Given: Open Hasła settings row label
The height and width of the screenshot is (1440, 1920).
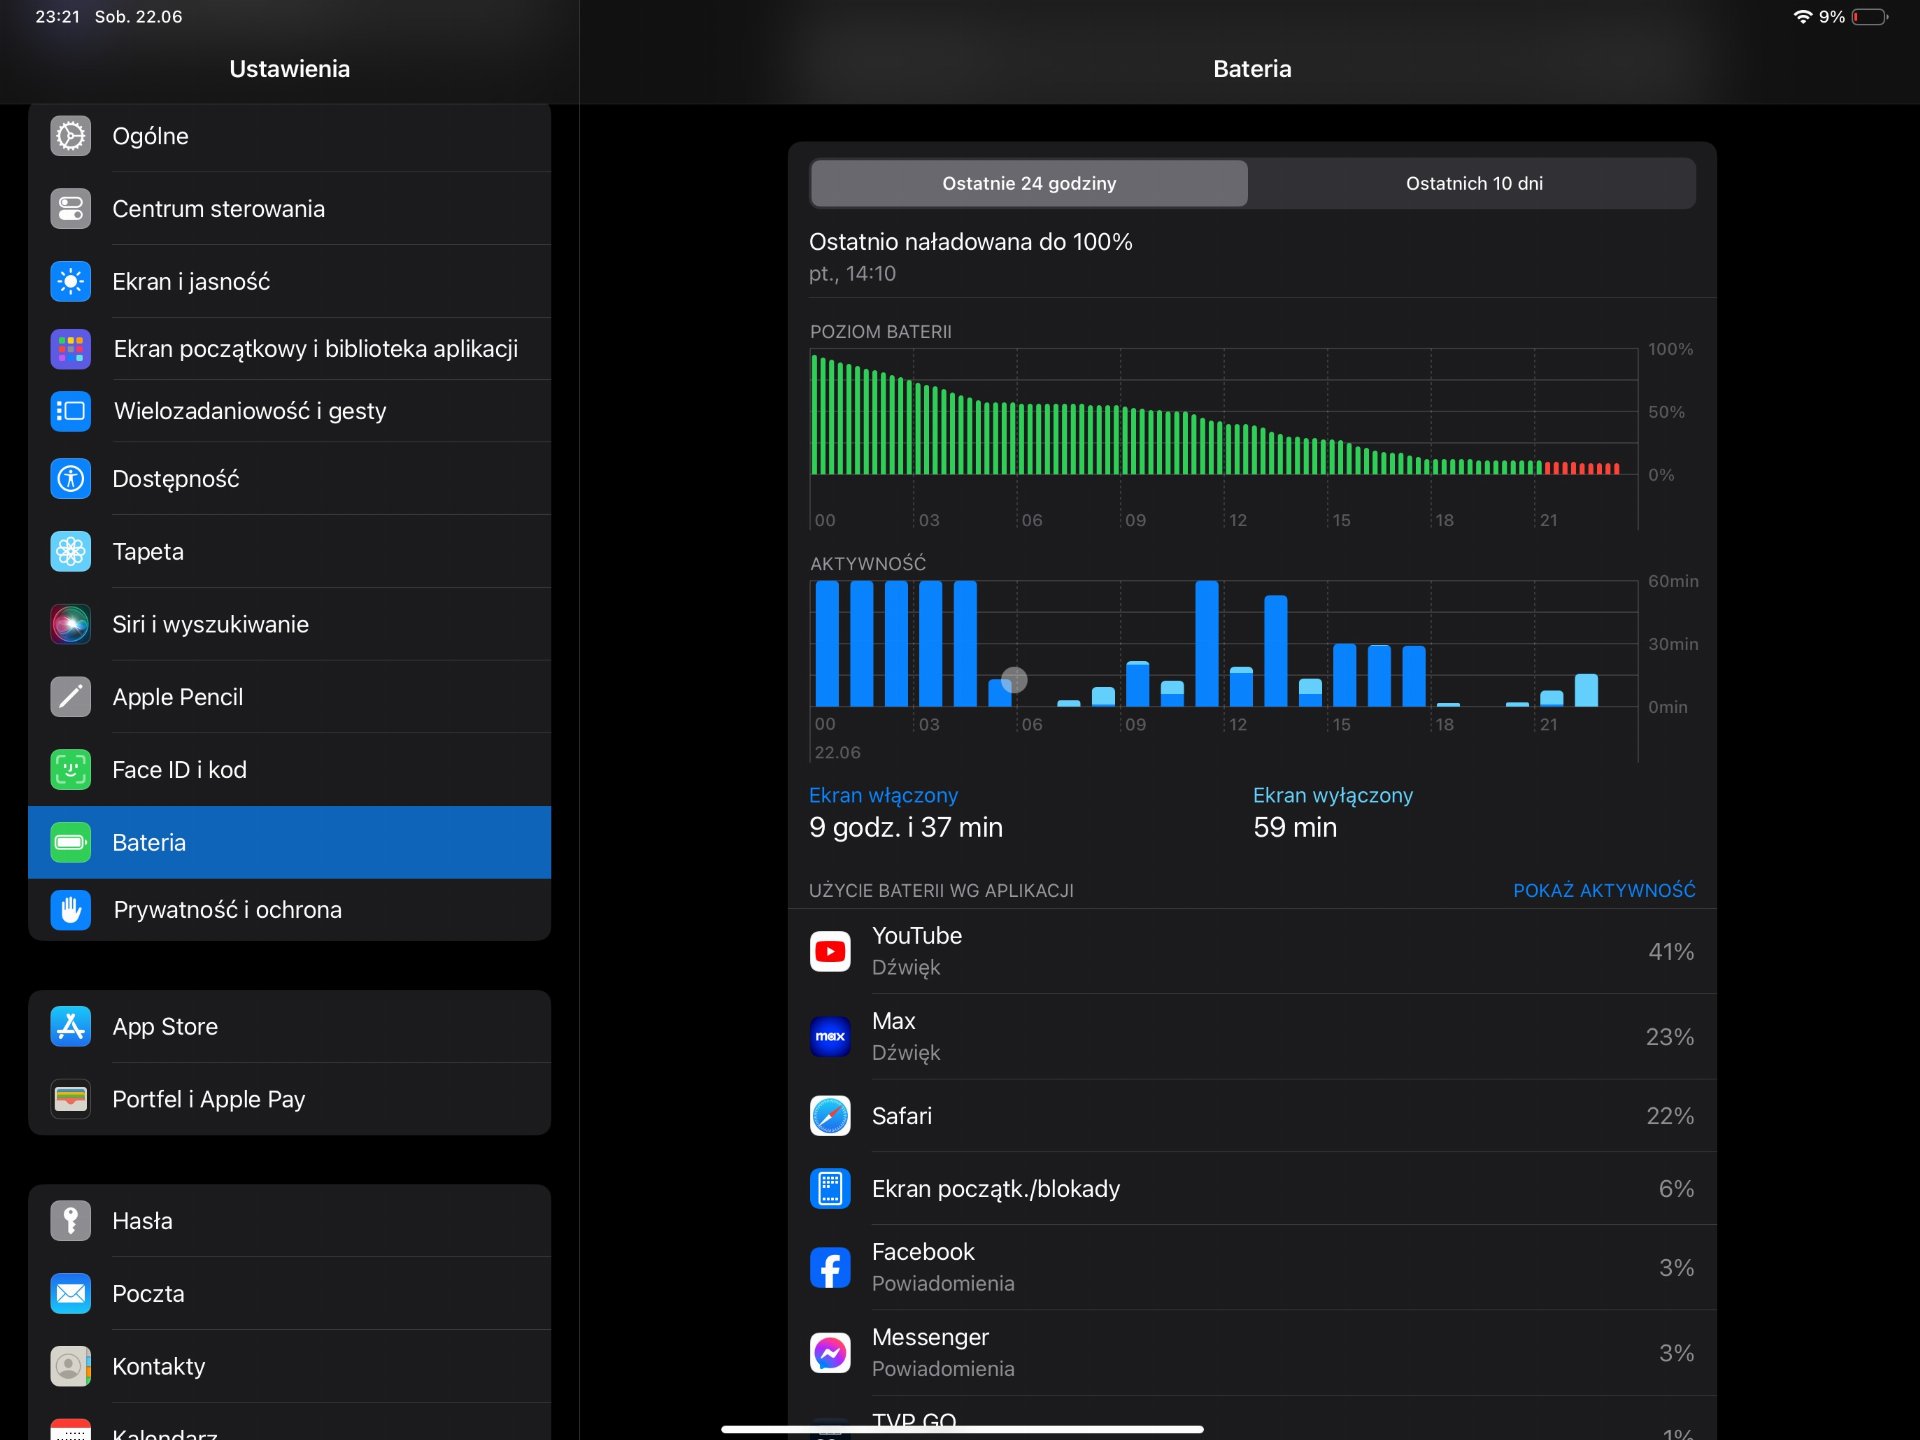Looking at the screenshot, I should (142, 1221).
